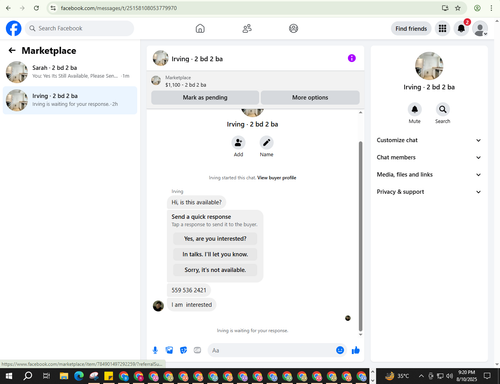This screenshot has height=384, width=500.
Task: Open the $1,100 Marketplace listing link
Action: coord(185,85)
